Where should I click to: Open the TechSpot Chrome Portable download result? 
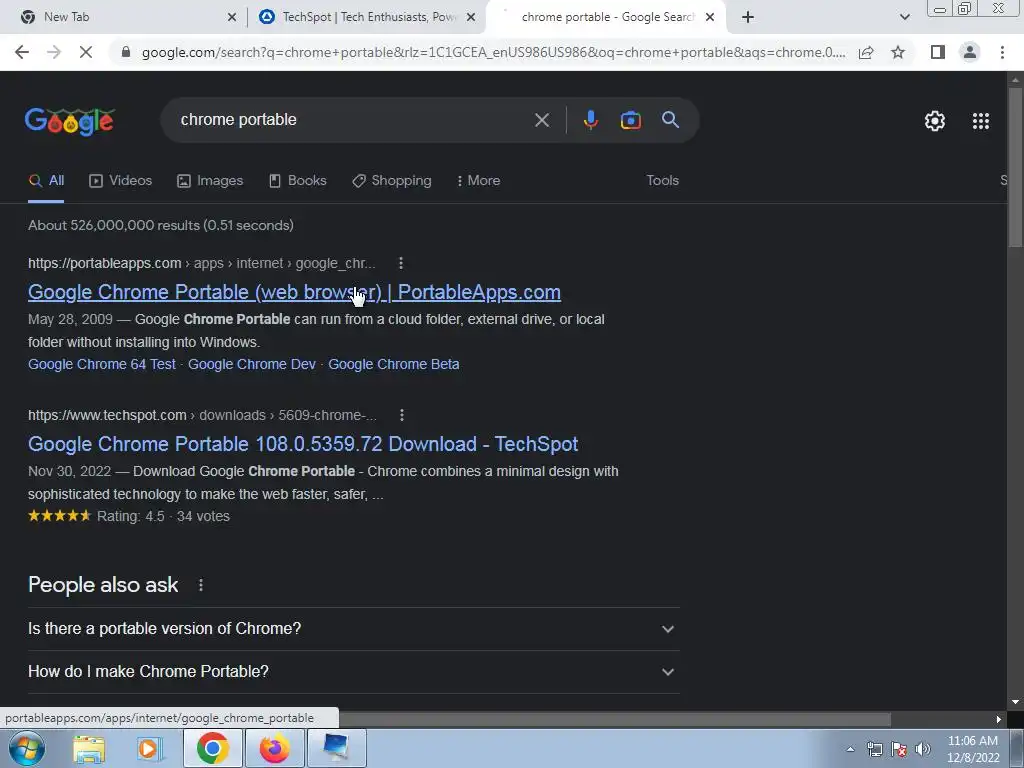(x=303, y=444)
